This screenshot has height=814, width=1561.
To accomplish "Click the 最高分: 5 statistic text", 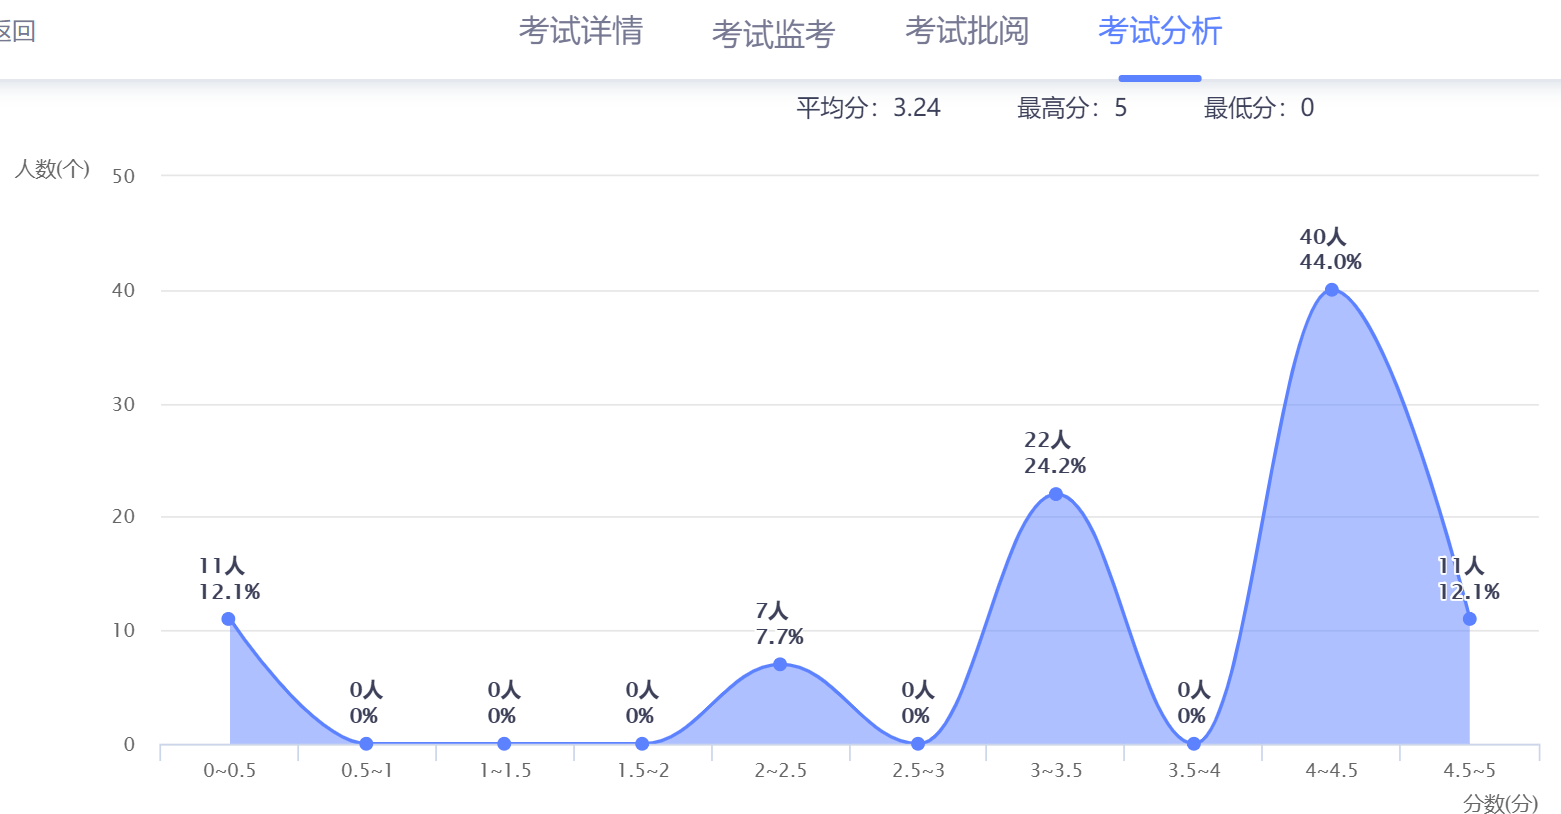I will pyautogui.click(x=1071, y=108).
